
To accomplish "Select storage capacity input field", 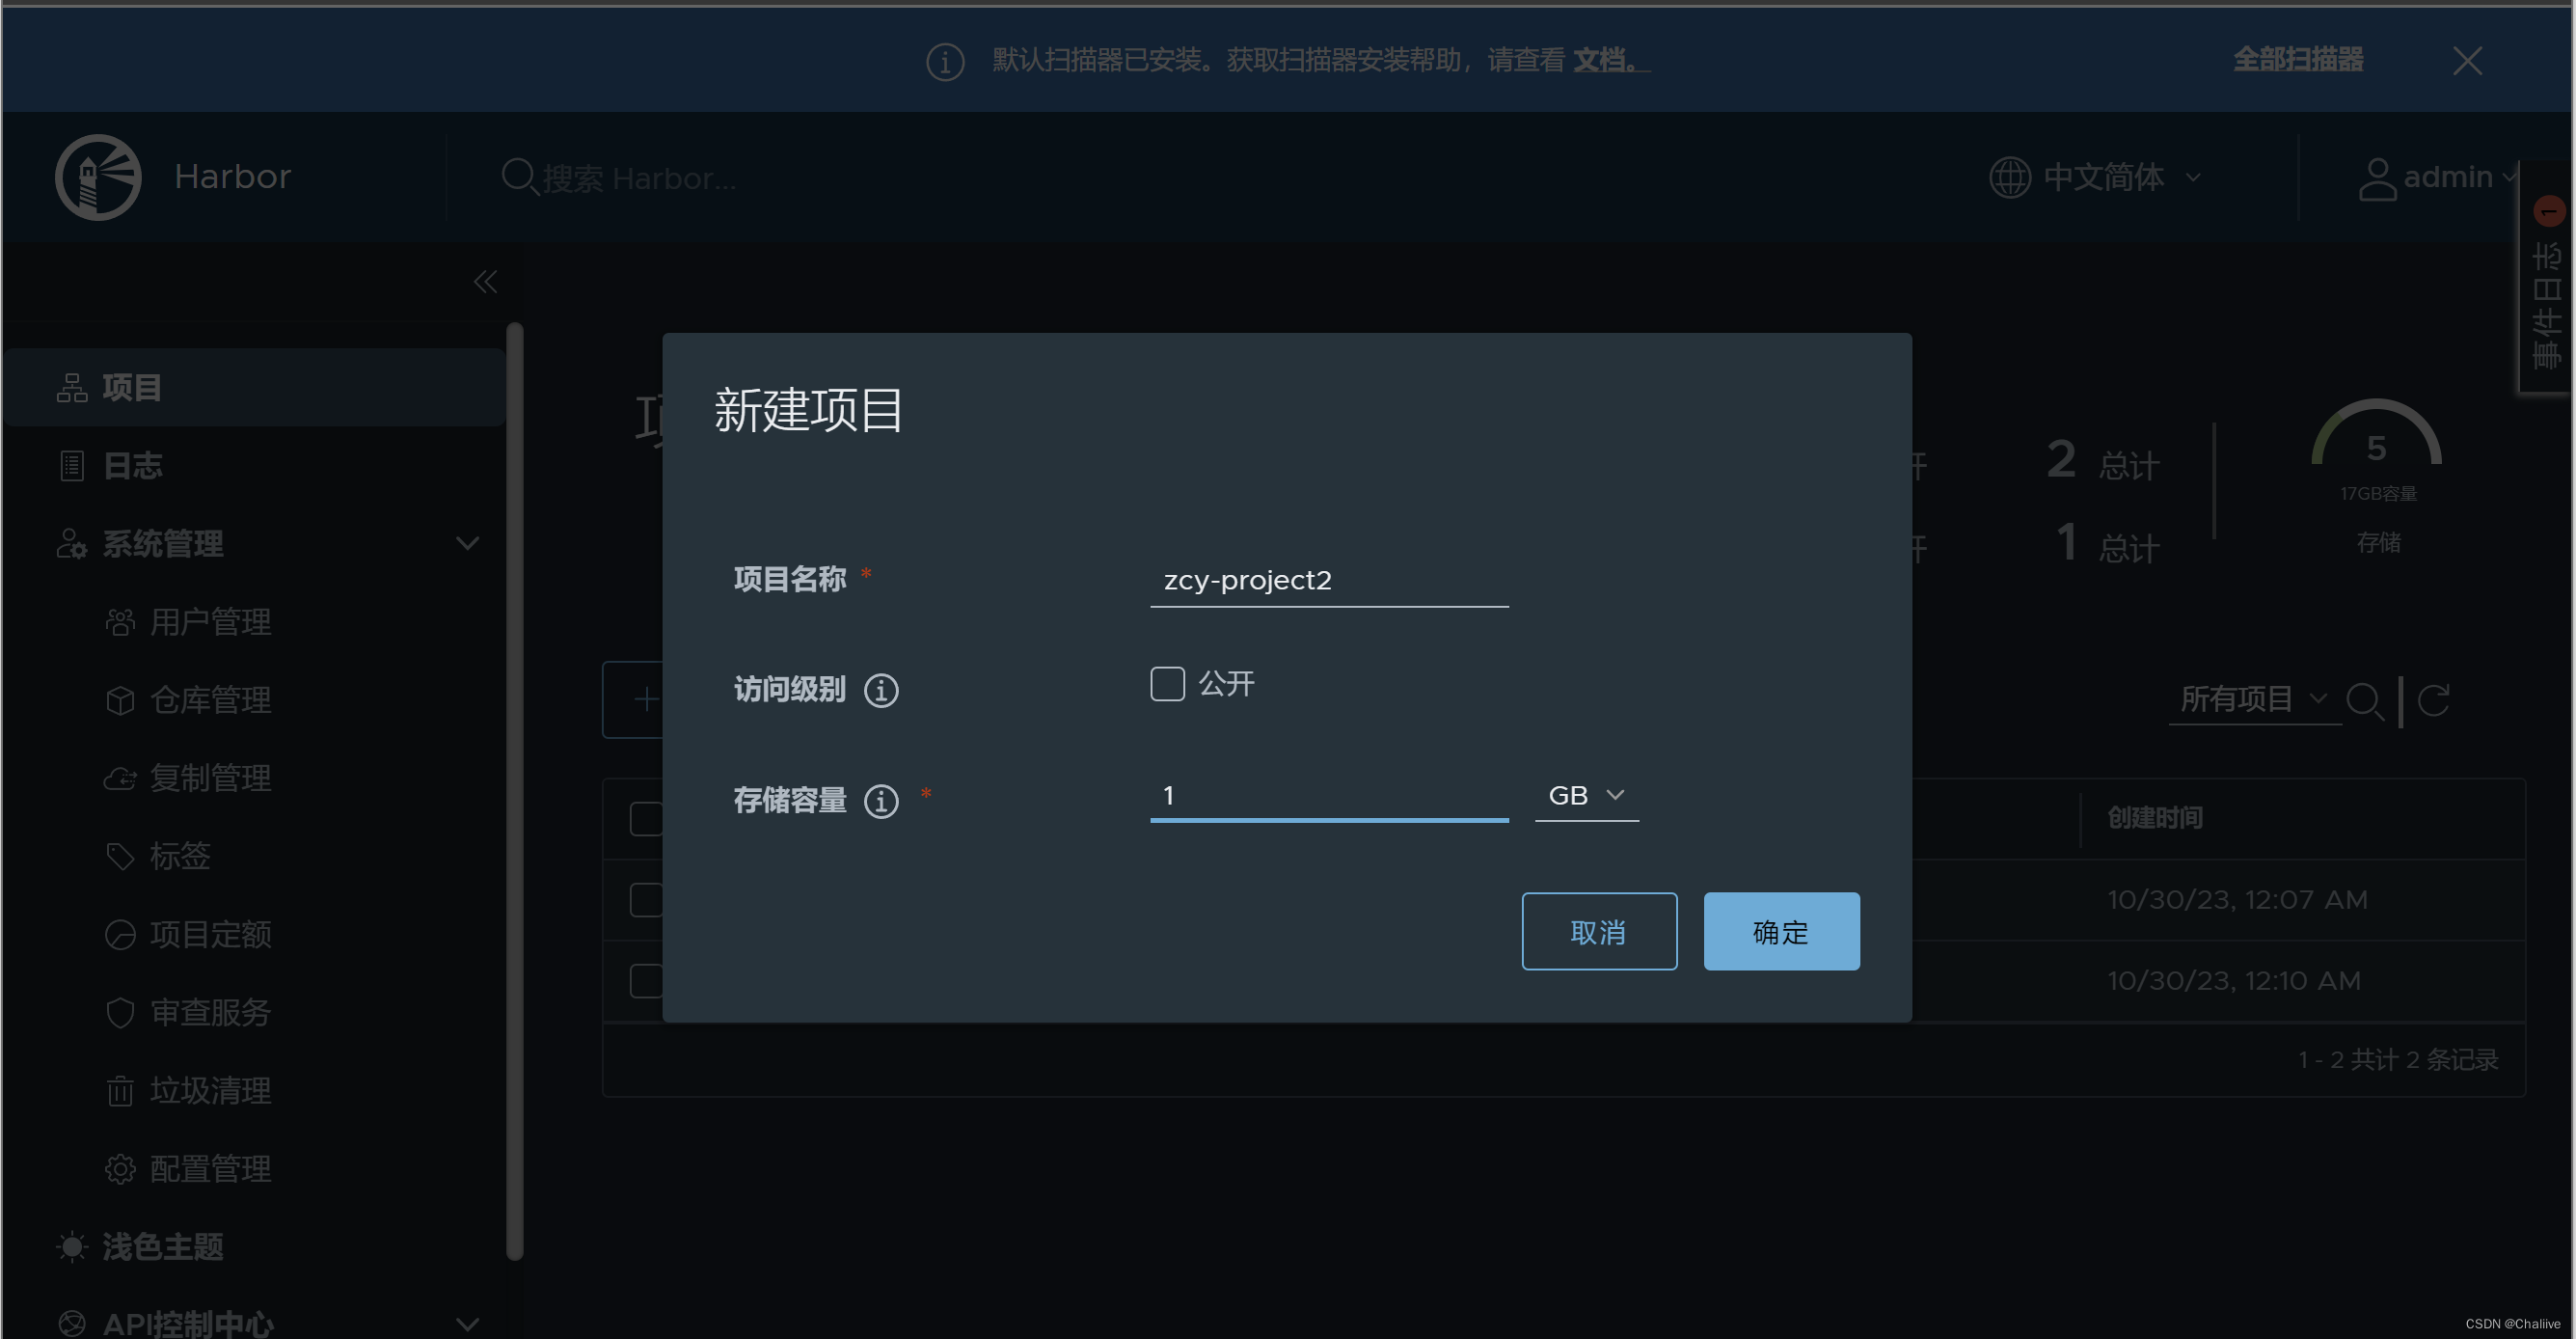I will [x=1327, y=796].
